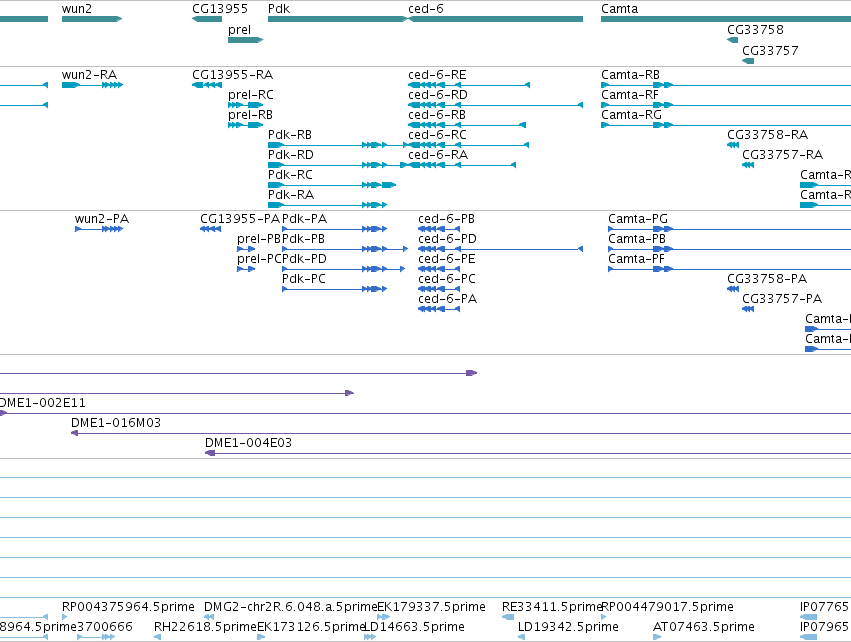Click the DME1-002E11 clone label
The image size is (851, 642).
coord(42,403)
